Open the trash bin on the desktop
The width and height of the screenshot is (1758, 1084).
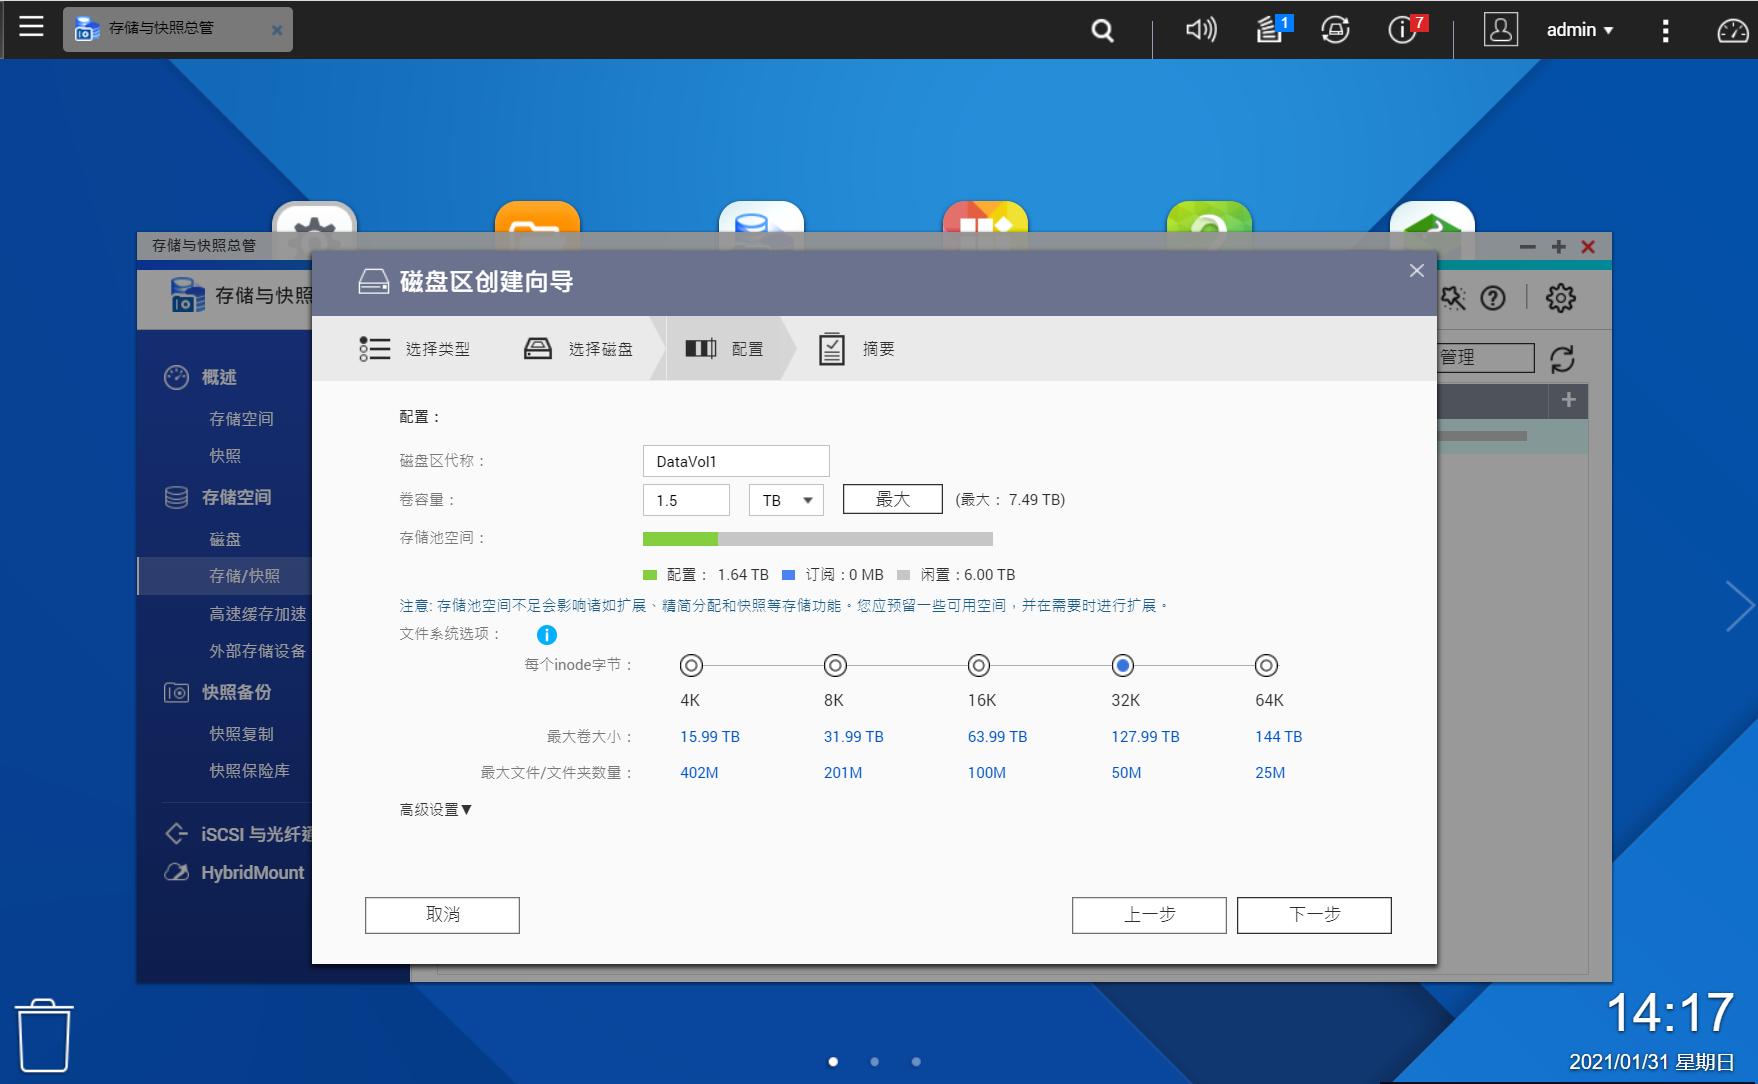point(42,1033)
